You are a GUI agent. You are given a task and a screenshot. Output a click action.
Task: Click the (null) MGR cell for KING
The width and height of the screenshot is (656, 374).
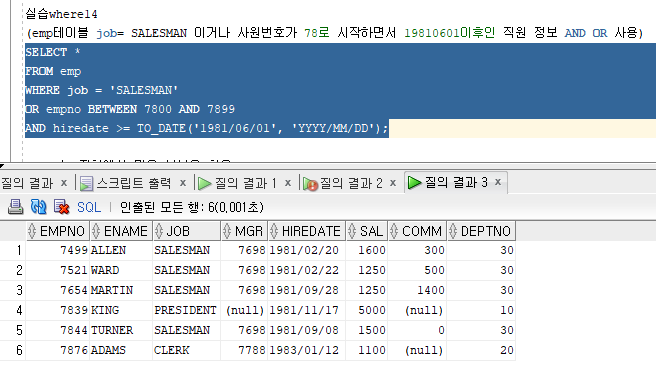(245, 310)
